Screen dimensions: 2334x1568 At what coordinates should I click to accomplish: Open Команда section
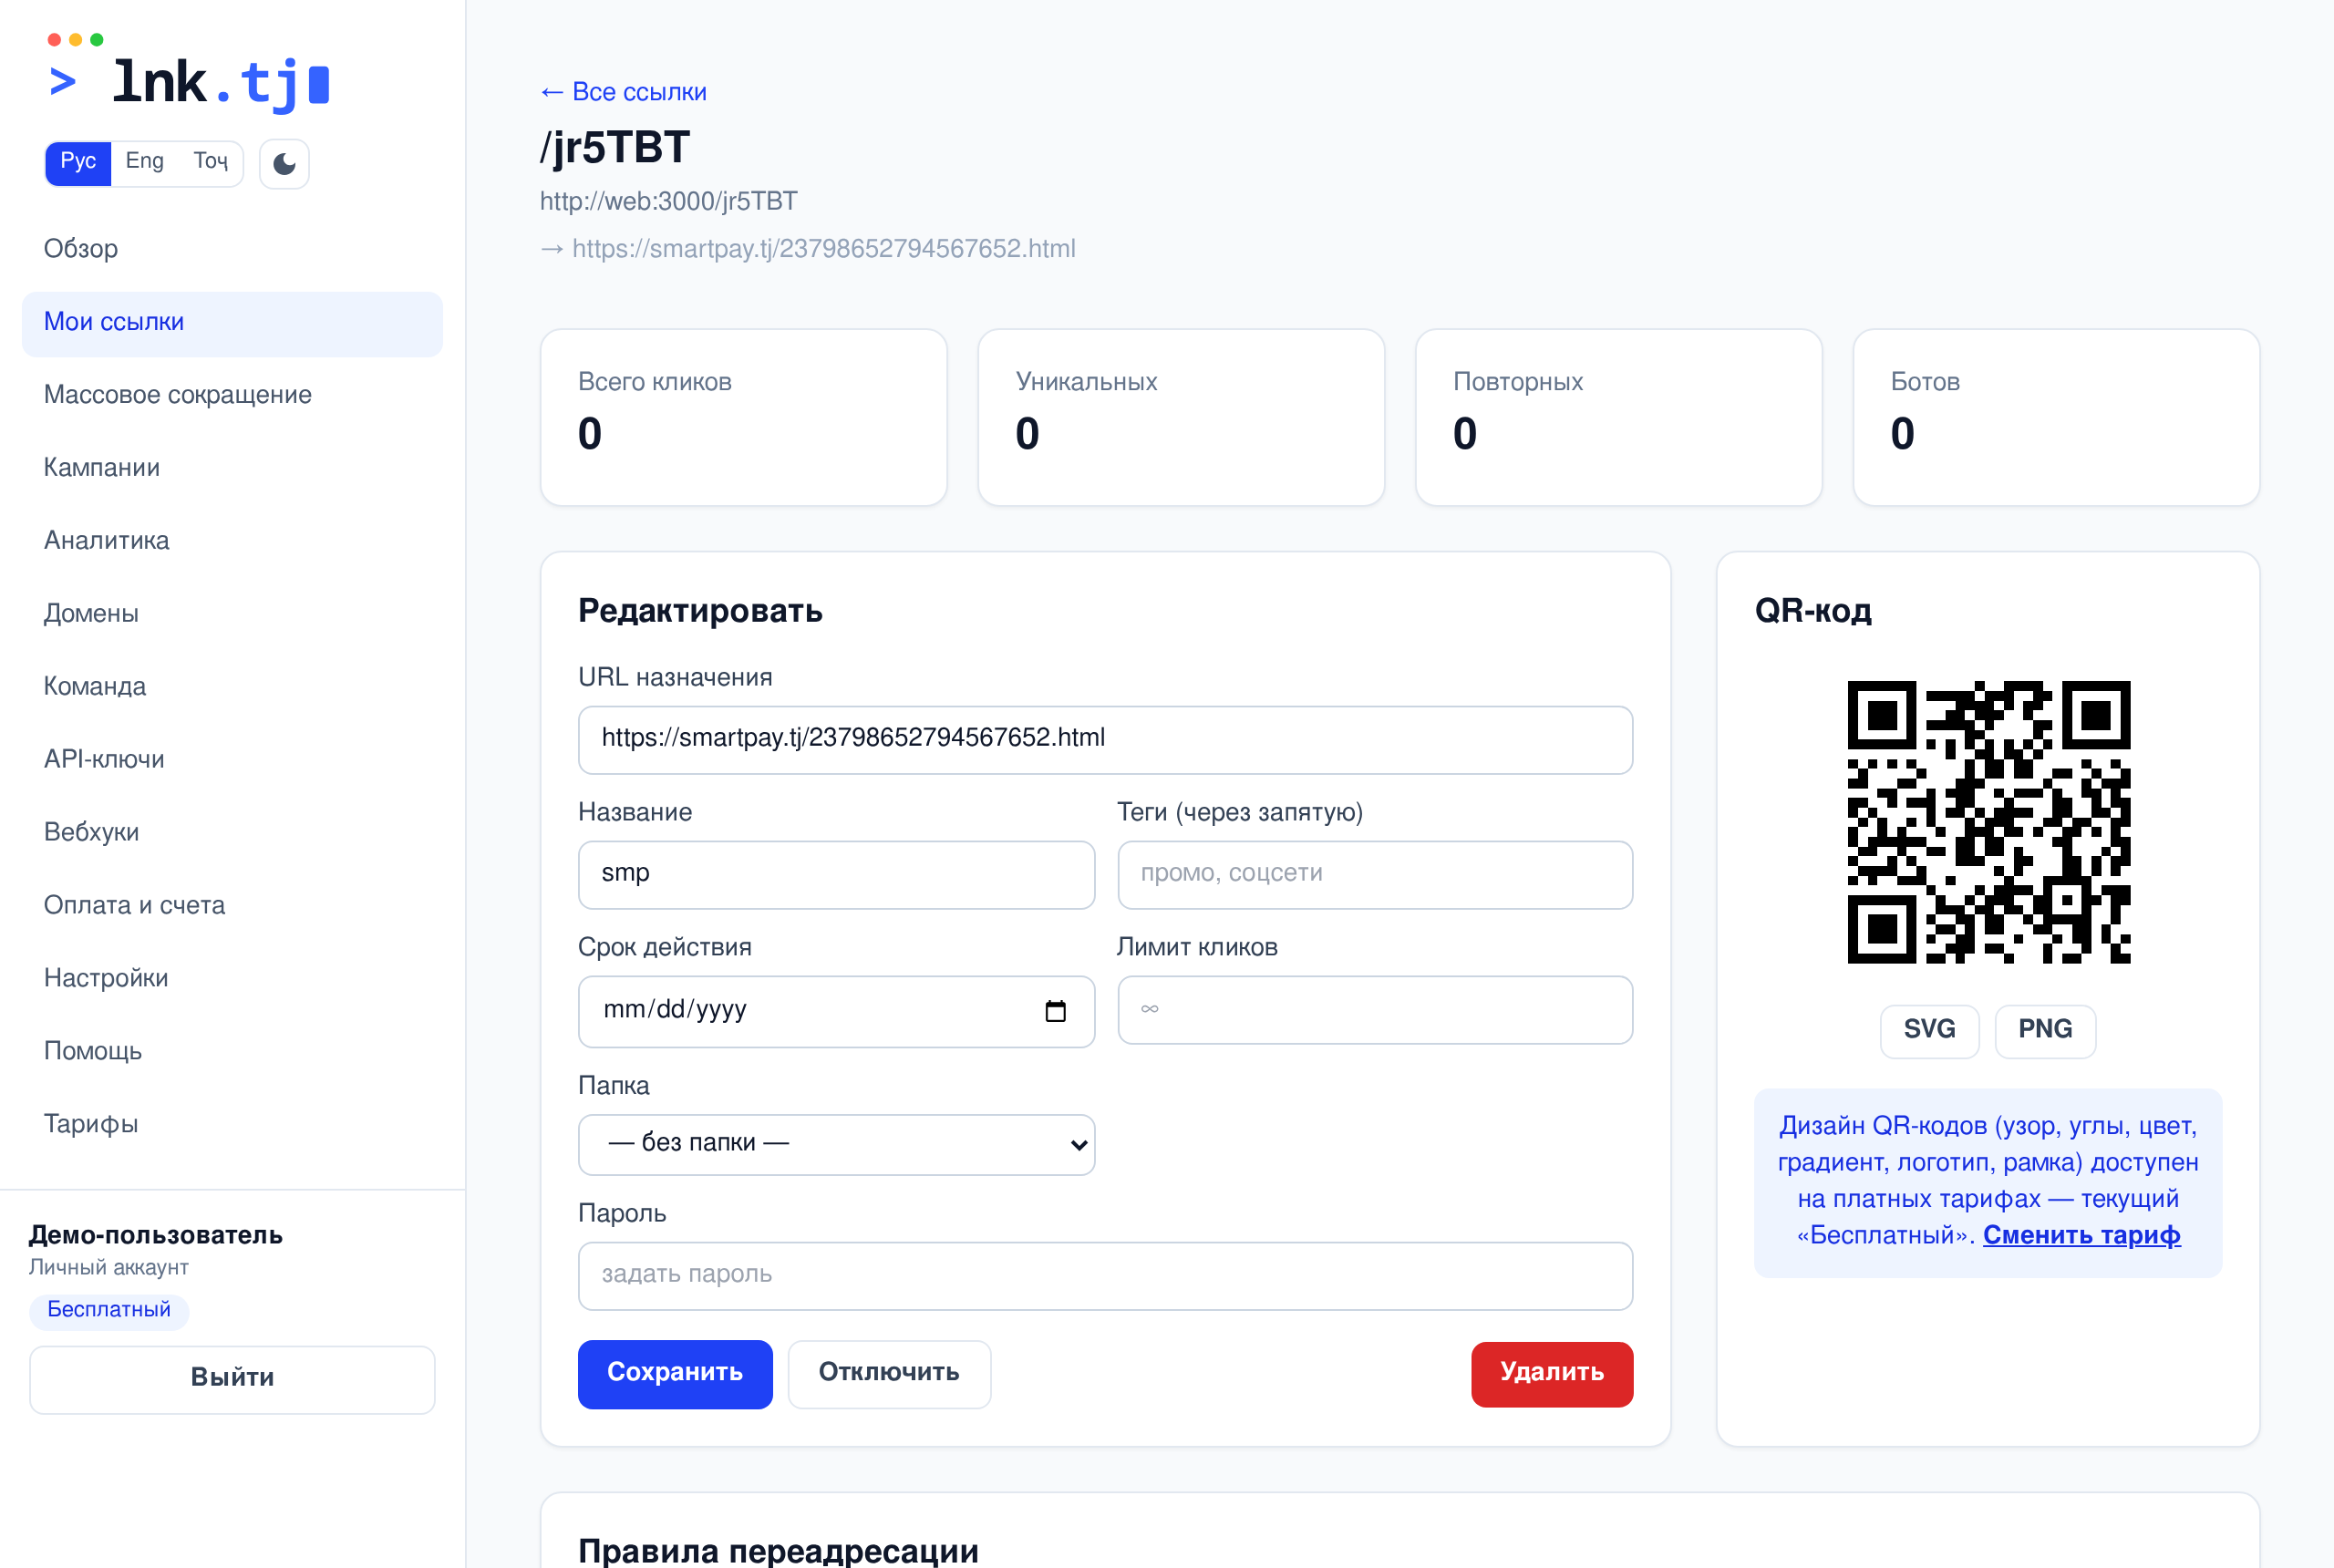[232, 687]
